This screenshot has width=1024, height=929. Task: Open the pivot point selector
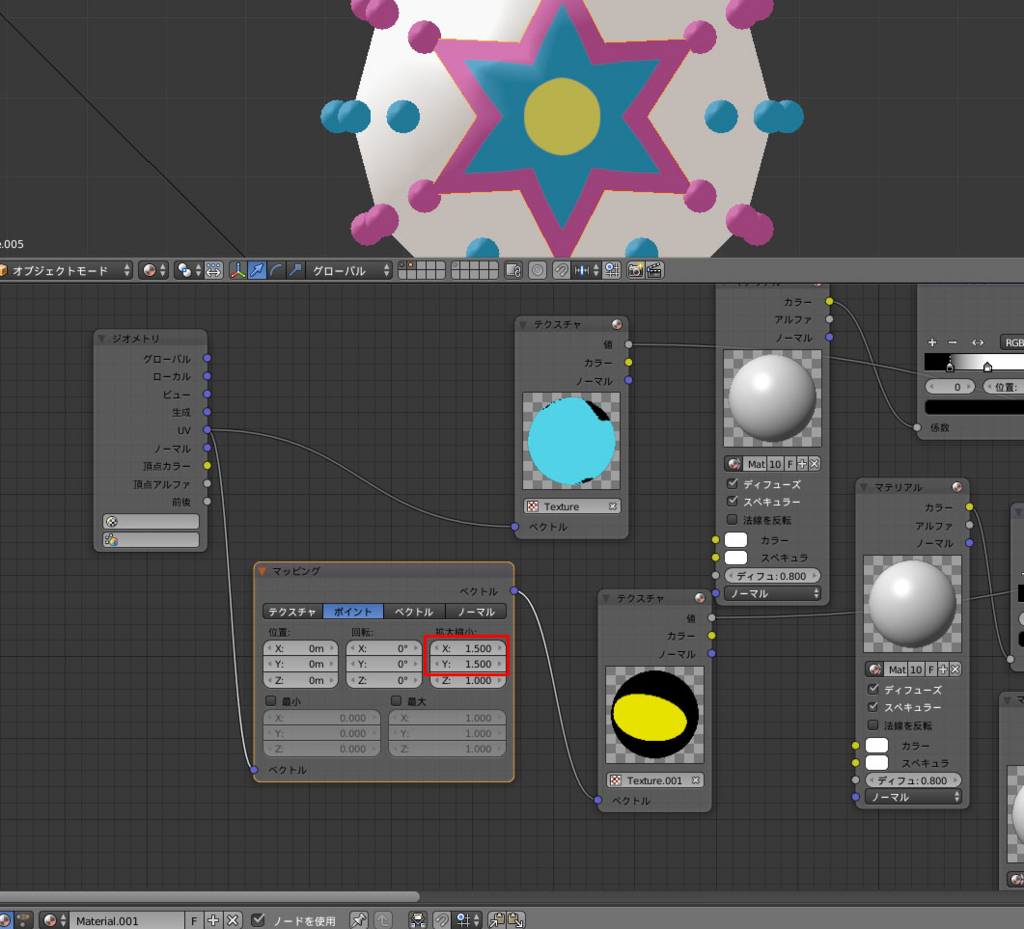coord(189,270)
